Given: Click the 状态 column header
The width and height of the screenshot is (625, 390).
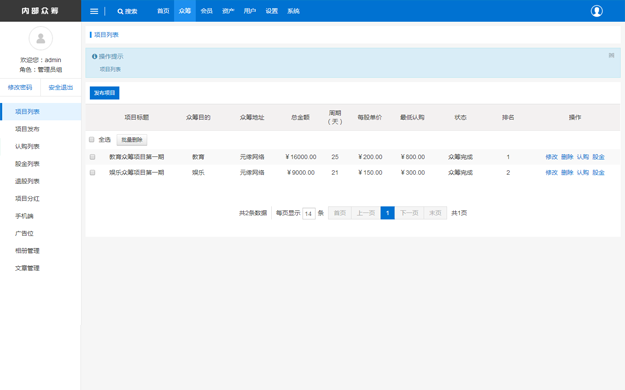Looking at the screenshot, I should pyautogui.click(x=460, y=117).
